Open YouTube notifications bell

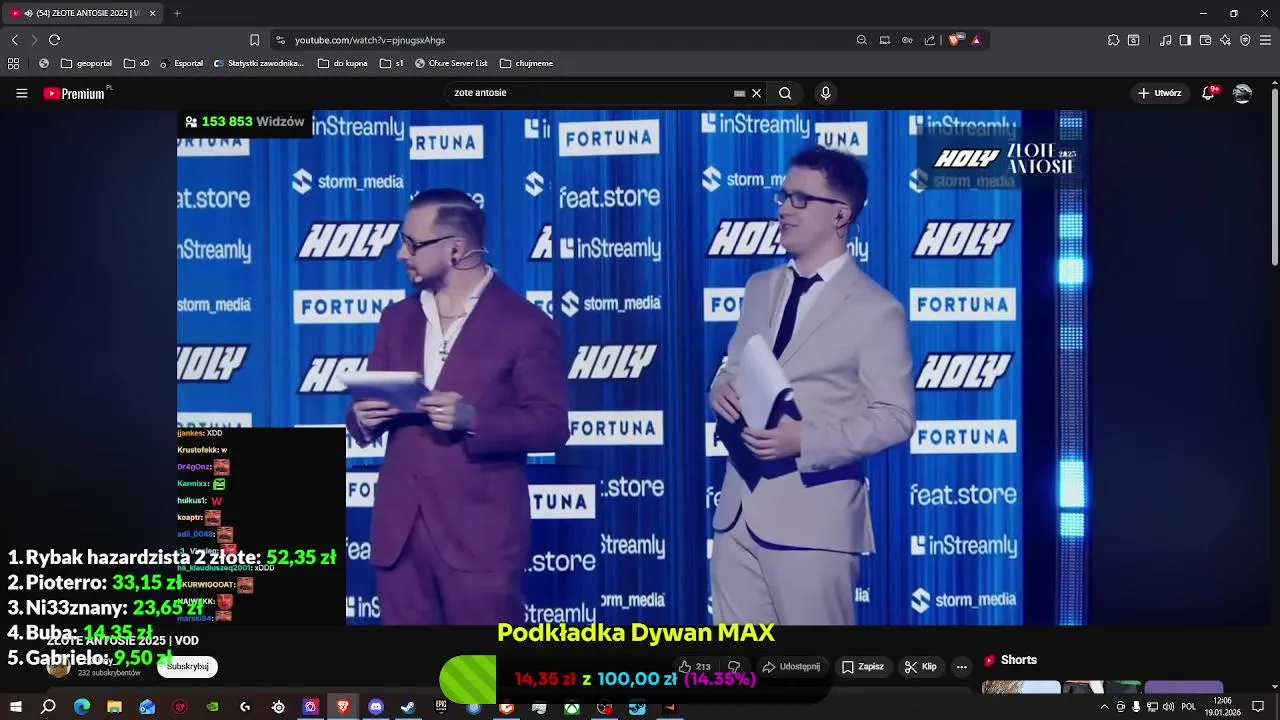(1209, 93)
